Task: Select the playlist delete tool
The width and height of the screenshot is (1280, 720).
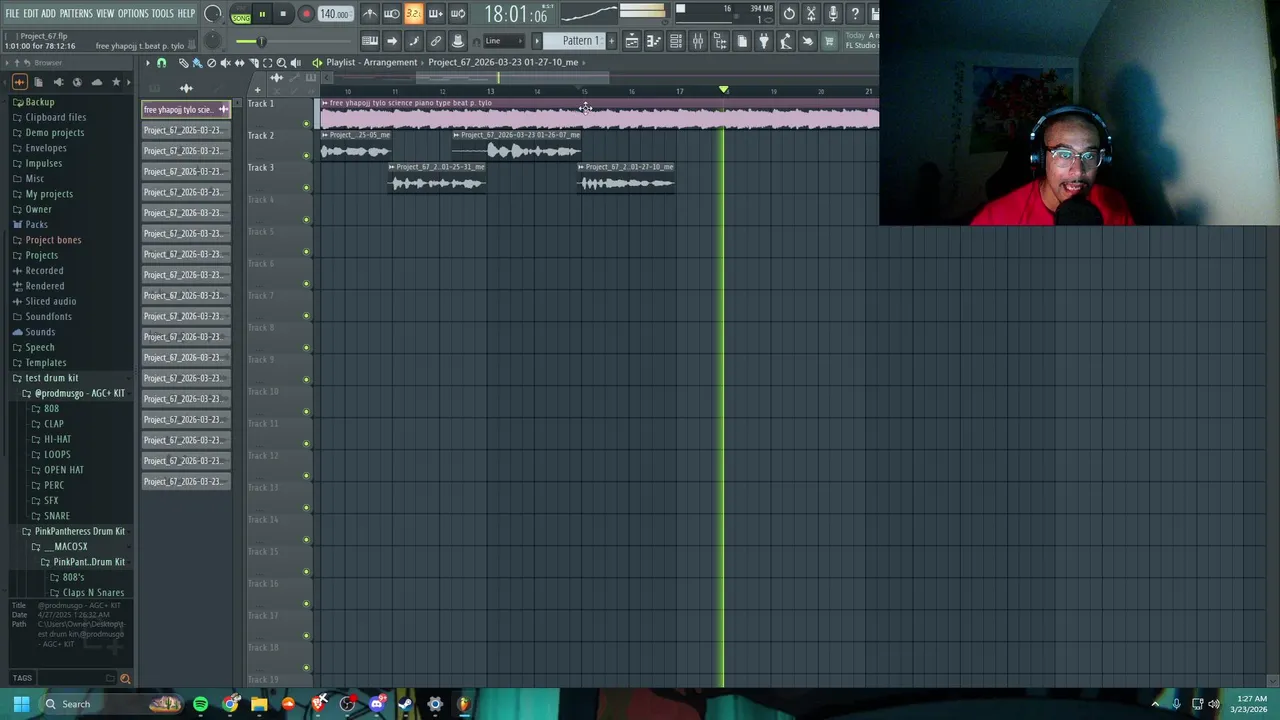Action: (211, 63)
